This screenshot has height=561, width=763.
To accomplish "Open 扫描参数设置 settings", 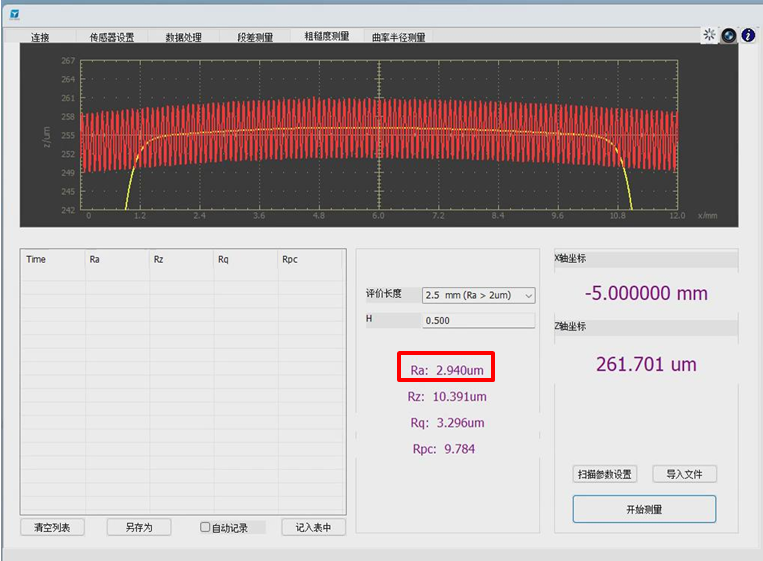I will coord(605,474).
